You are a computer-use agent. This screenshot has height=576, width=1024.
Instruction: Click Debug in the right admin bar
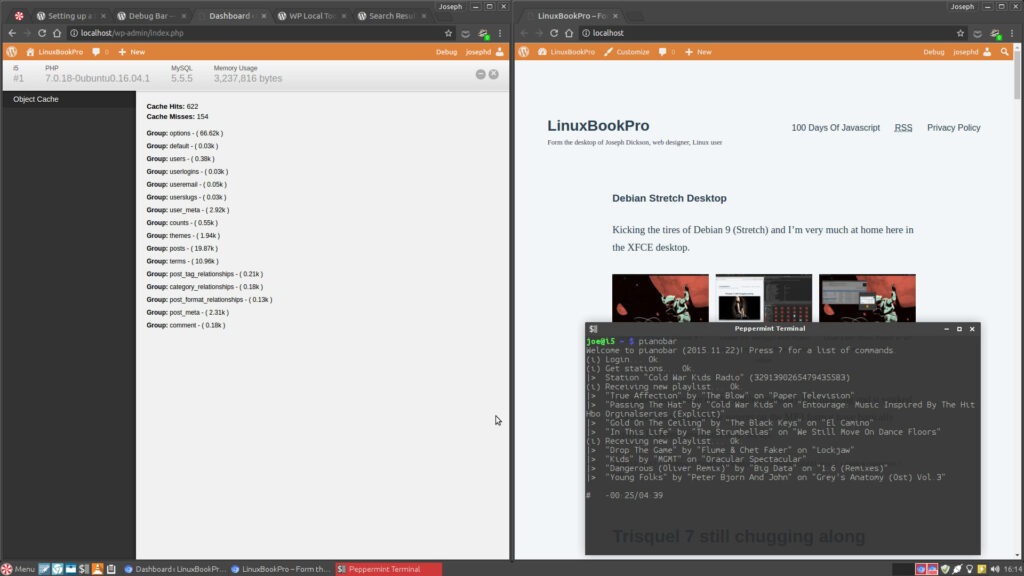pyautogui.click(x=933, y=52)
